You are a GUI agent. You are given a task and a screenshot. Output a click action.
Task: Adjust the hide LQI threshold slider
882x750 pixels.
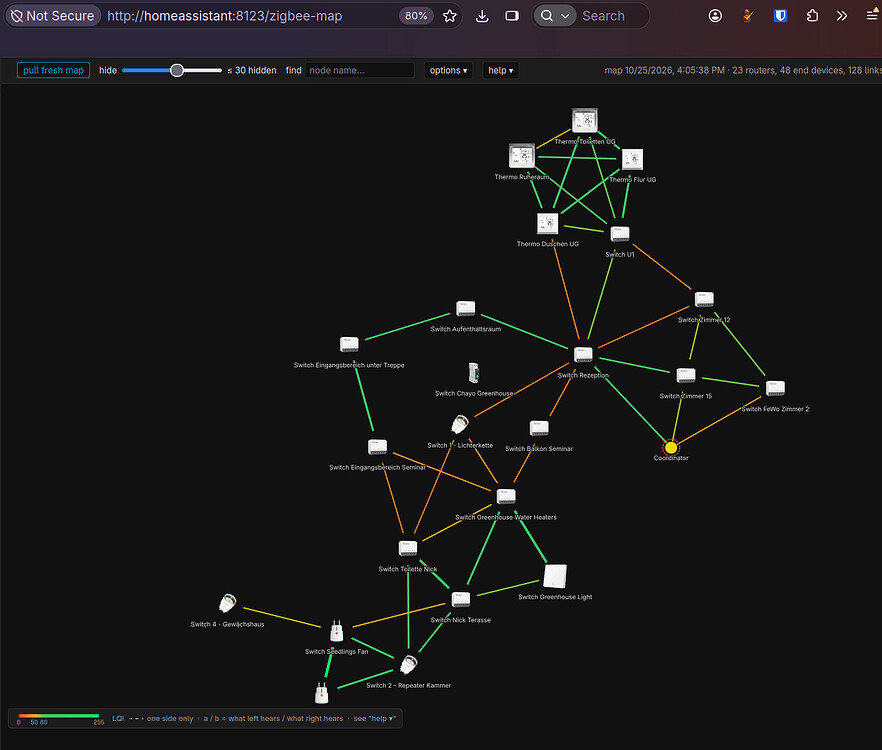(172, 70)
